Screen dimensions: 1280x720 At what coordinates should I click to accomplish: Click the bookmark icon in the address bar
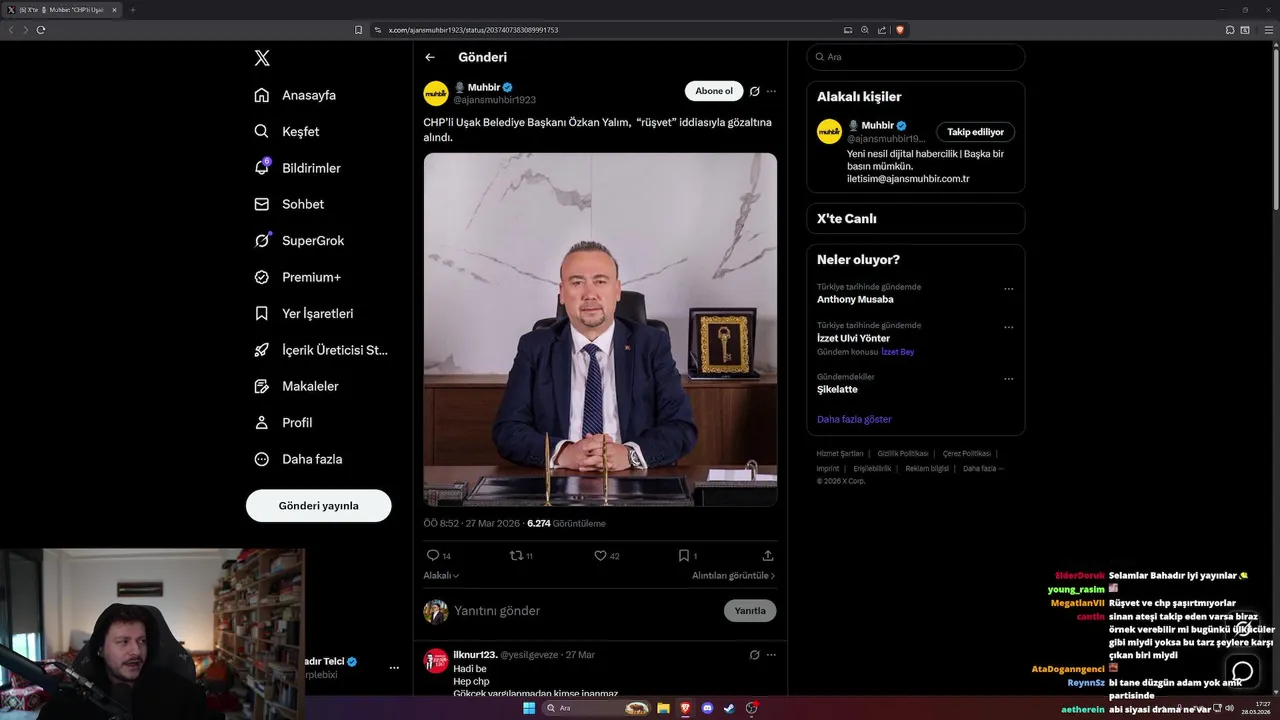(x=359, y=30)
